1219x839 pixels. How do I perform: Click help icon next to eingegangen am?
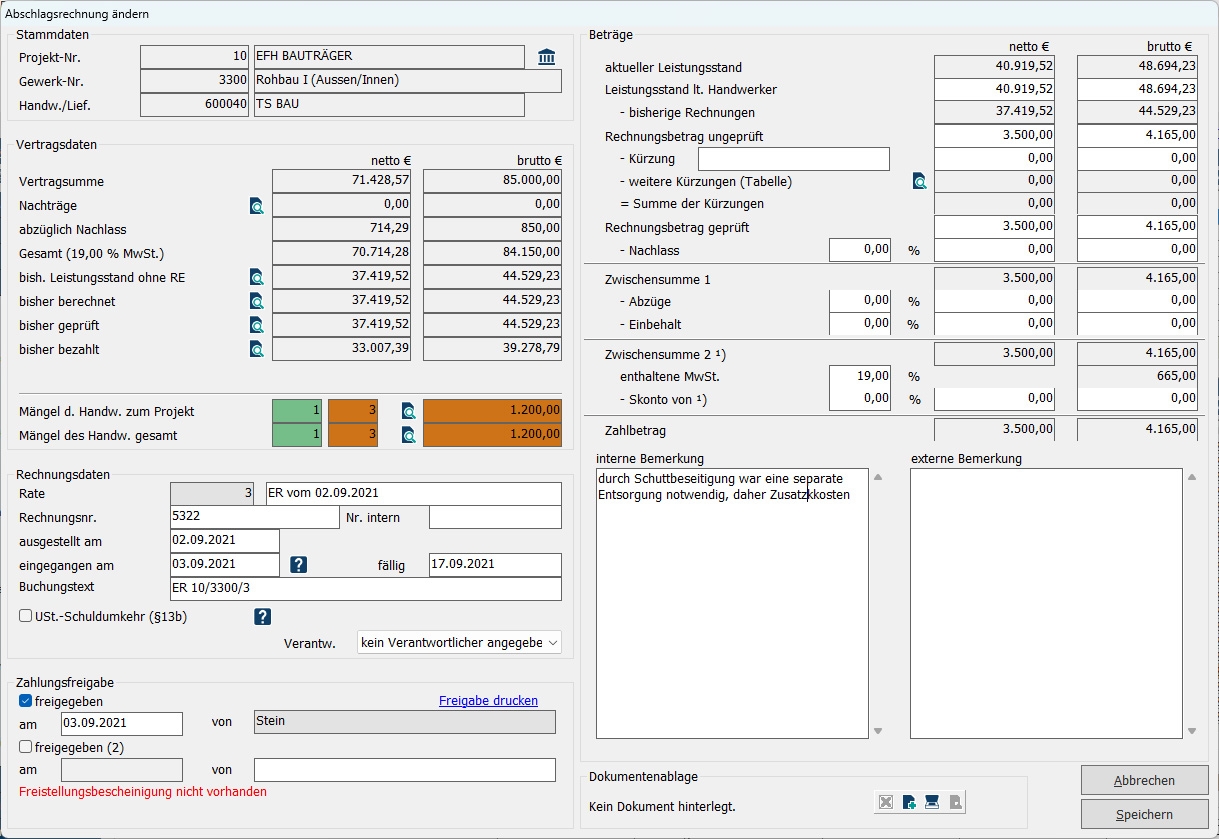pyautogui.click(x=298, y=565)
